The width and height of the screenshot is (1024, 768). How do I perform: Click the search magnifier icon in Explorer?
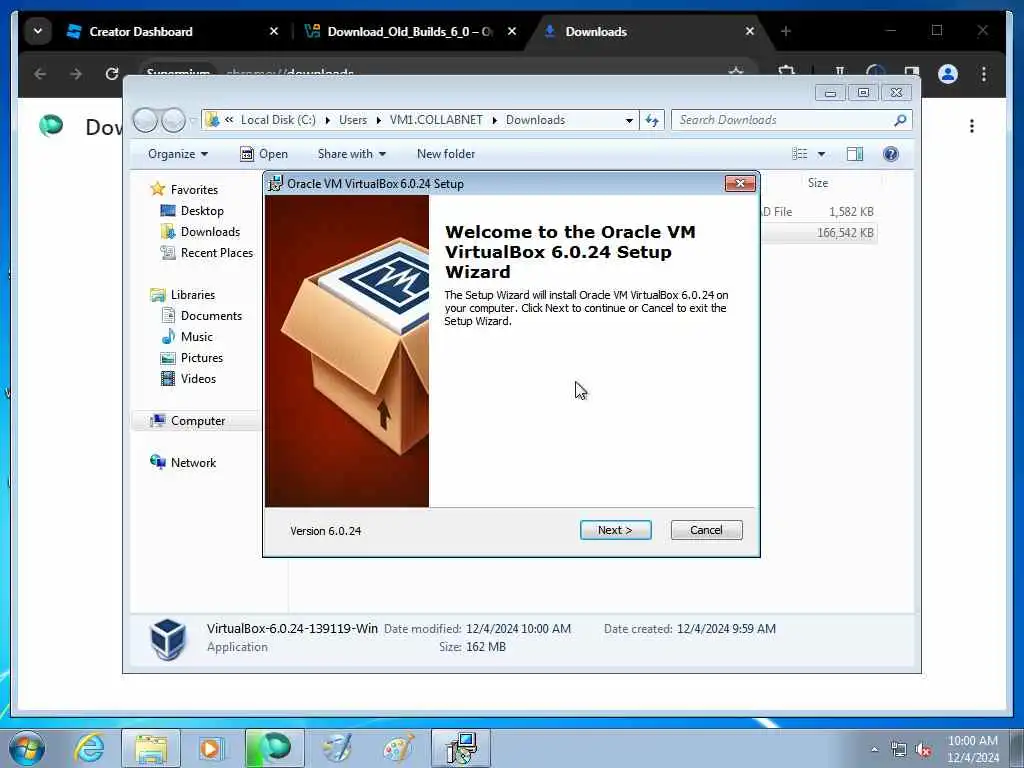[x=900, y=120]
